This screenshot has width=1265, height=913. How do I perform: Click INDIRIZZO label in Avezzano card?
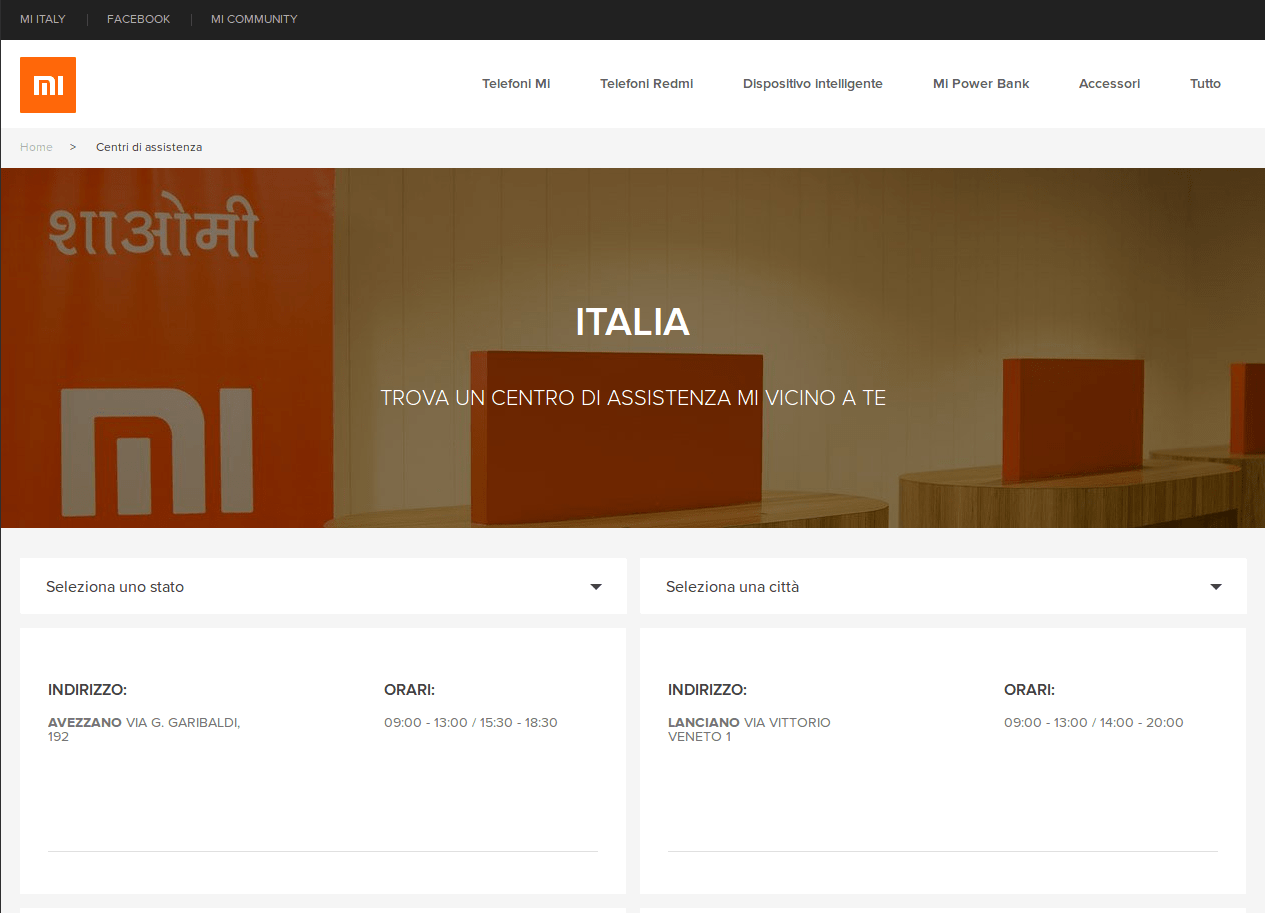[88, 690]
